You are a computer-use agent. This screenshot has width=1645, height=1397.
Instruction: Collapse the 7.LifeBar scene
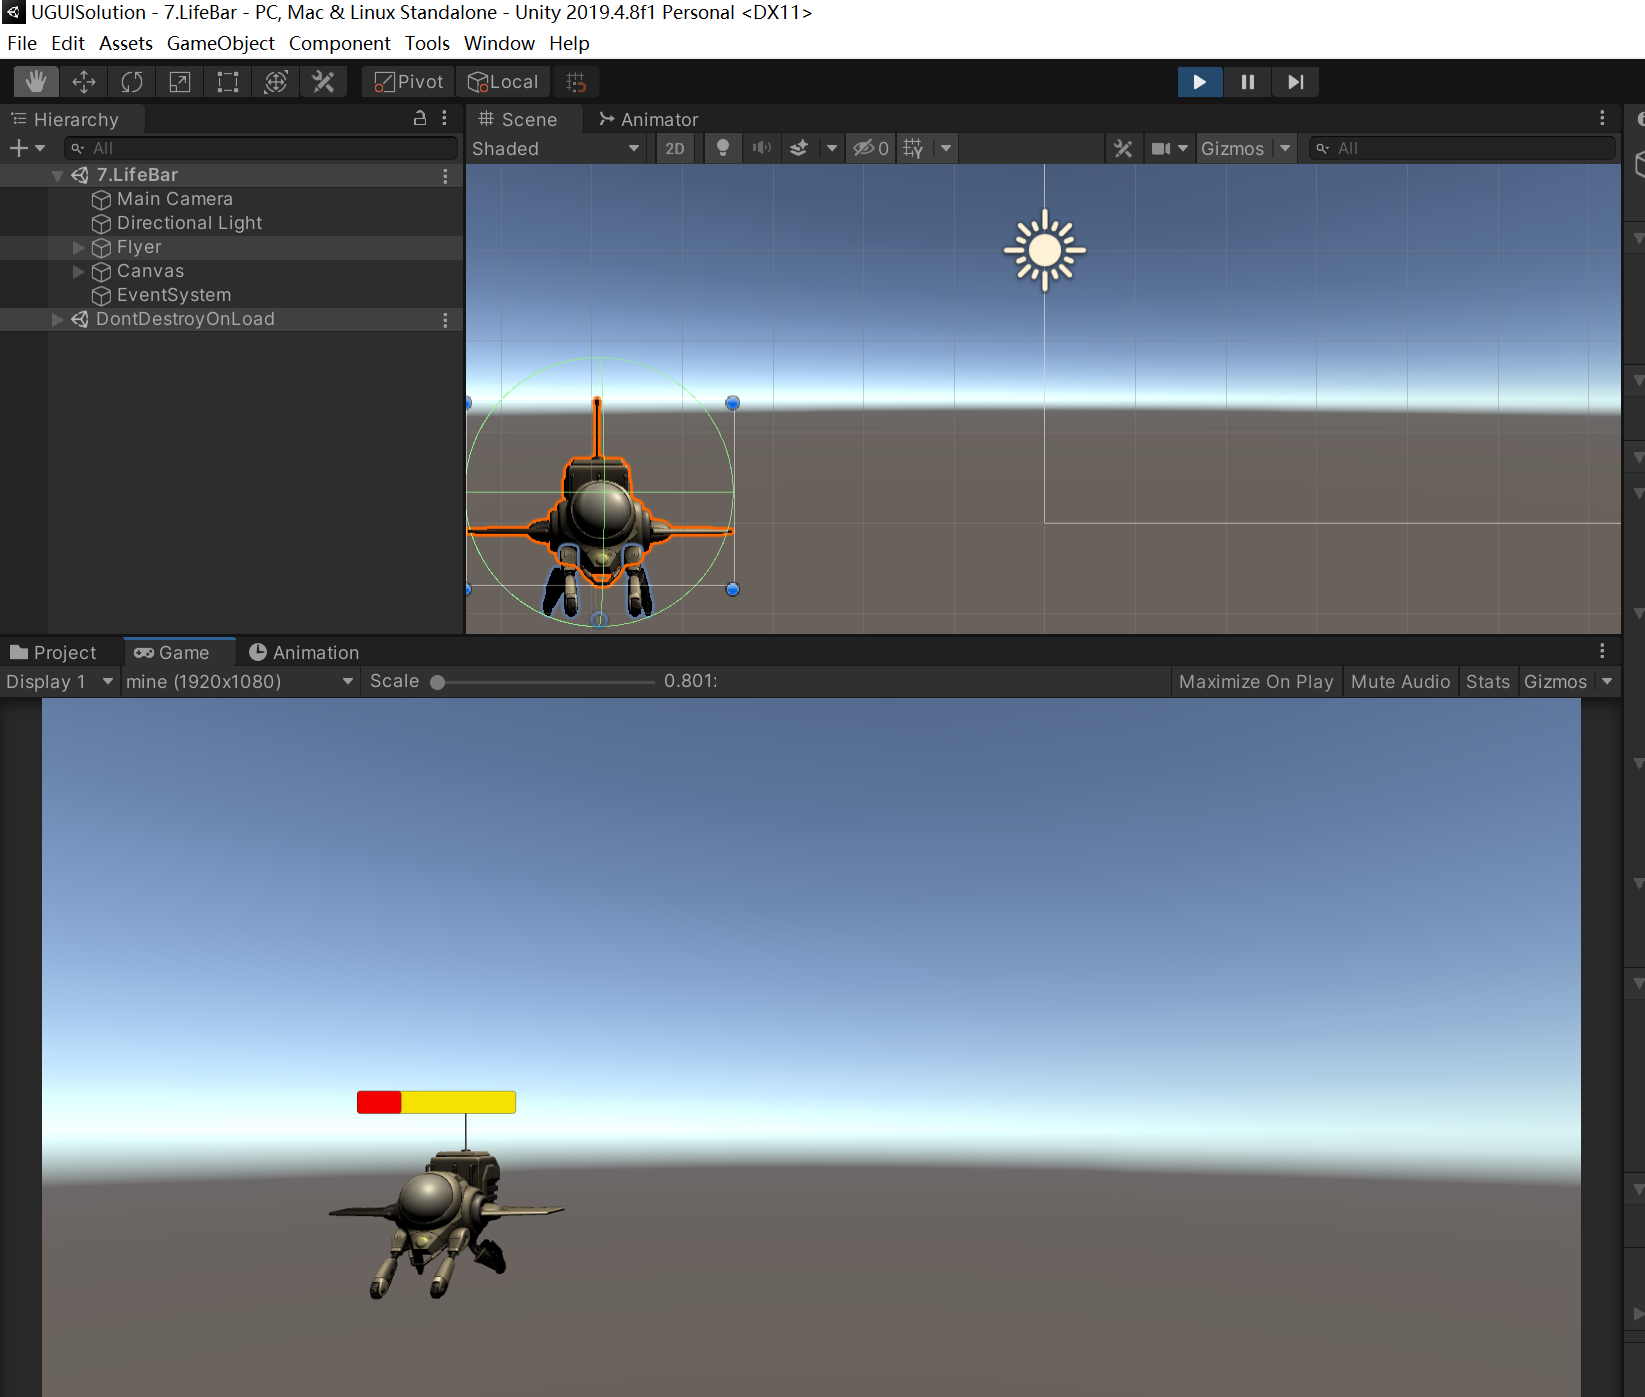(x=57, y=176)
